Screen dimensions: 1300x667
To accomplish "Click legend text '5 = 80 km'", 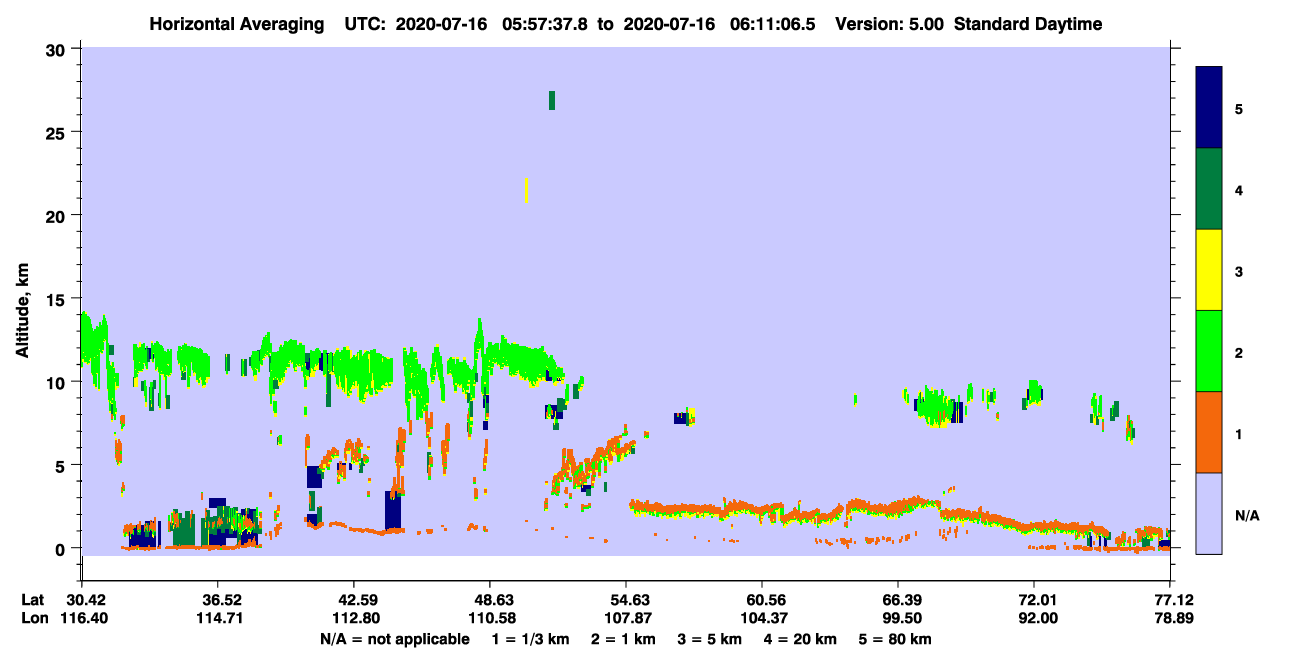I will pyautogui.click(x=896, y=639).
